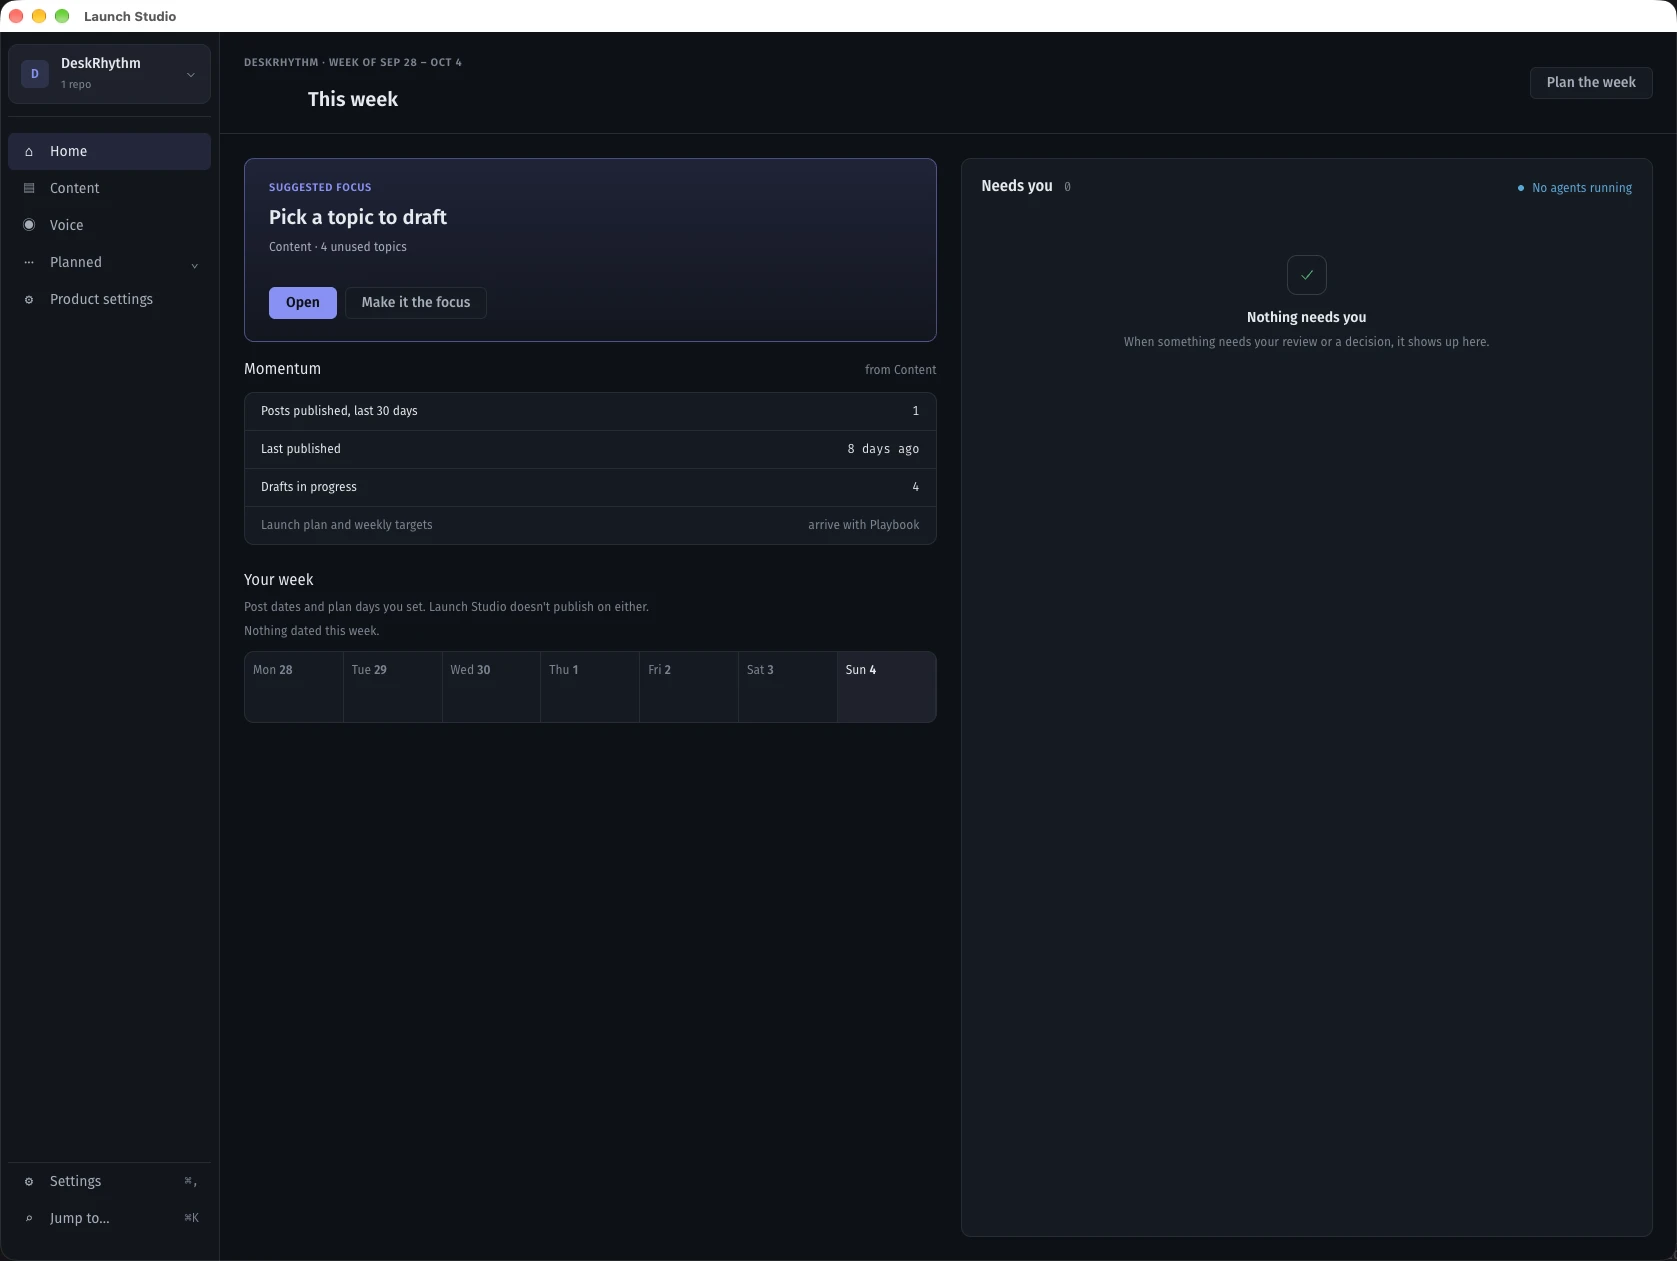The image size is (1677, 1261).
Task: Select the Mon 28 day cell
Action: (x=294, y=687)
